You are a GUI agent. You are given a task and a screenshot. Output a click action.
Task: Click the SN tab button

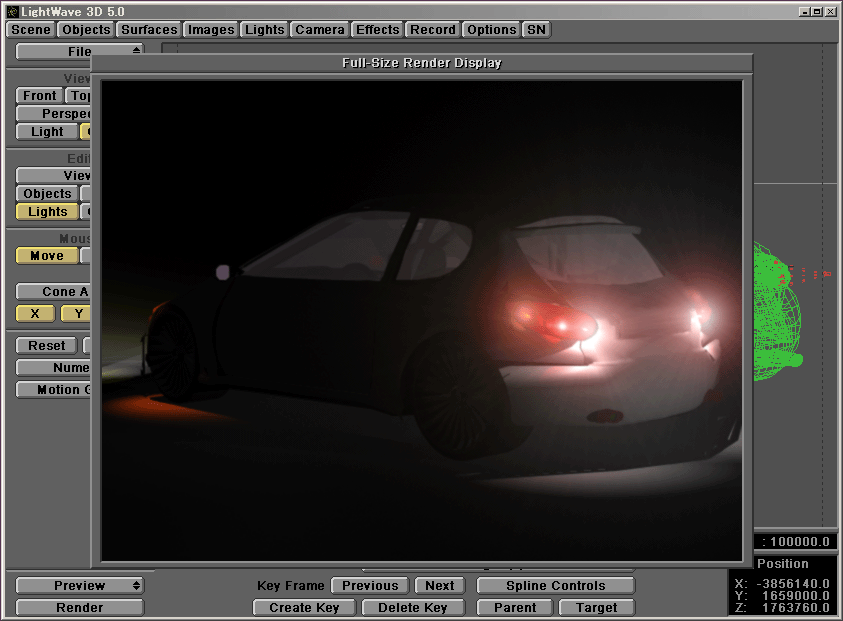click(537, 30)
